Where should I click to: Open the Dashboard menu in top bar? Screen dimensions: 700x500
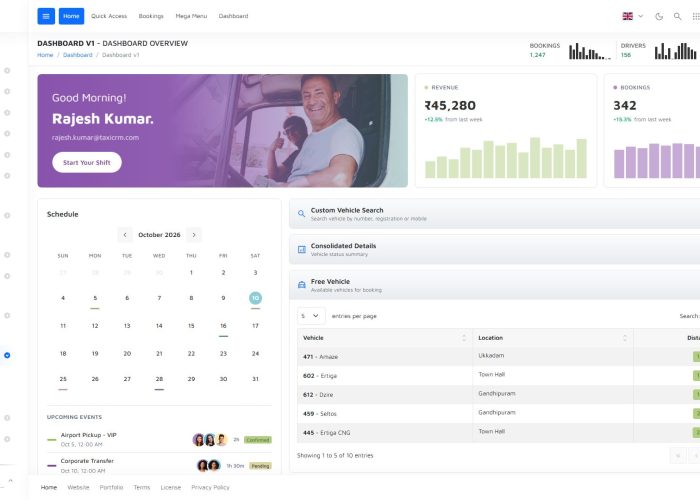[x=233, y=16]
